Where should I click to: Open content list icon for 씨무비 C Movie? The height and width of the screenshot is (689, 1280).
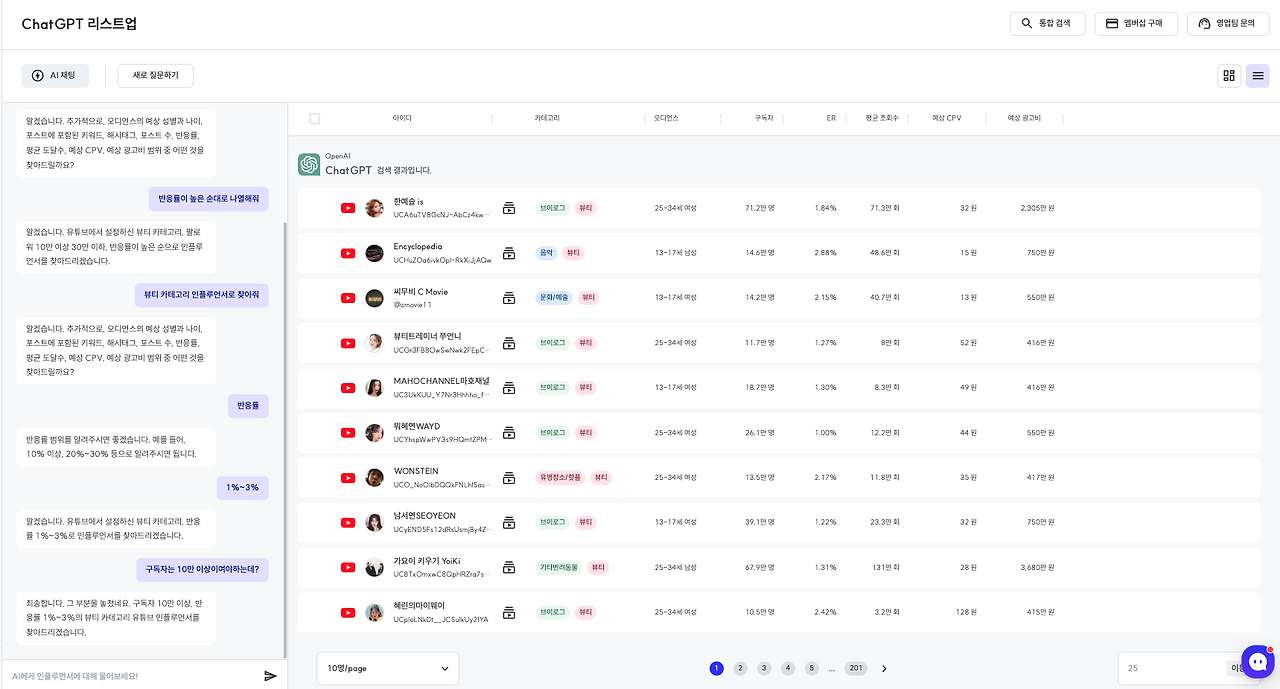tap(509, 298)
